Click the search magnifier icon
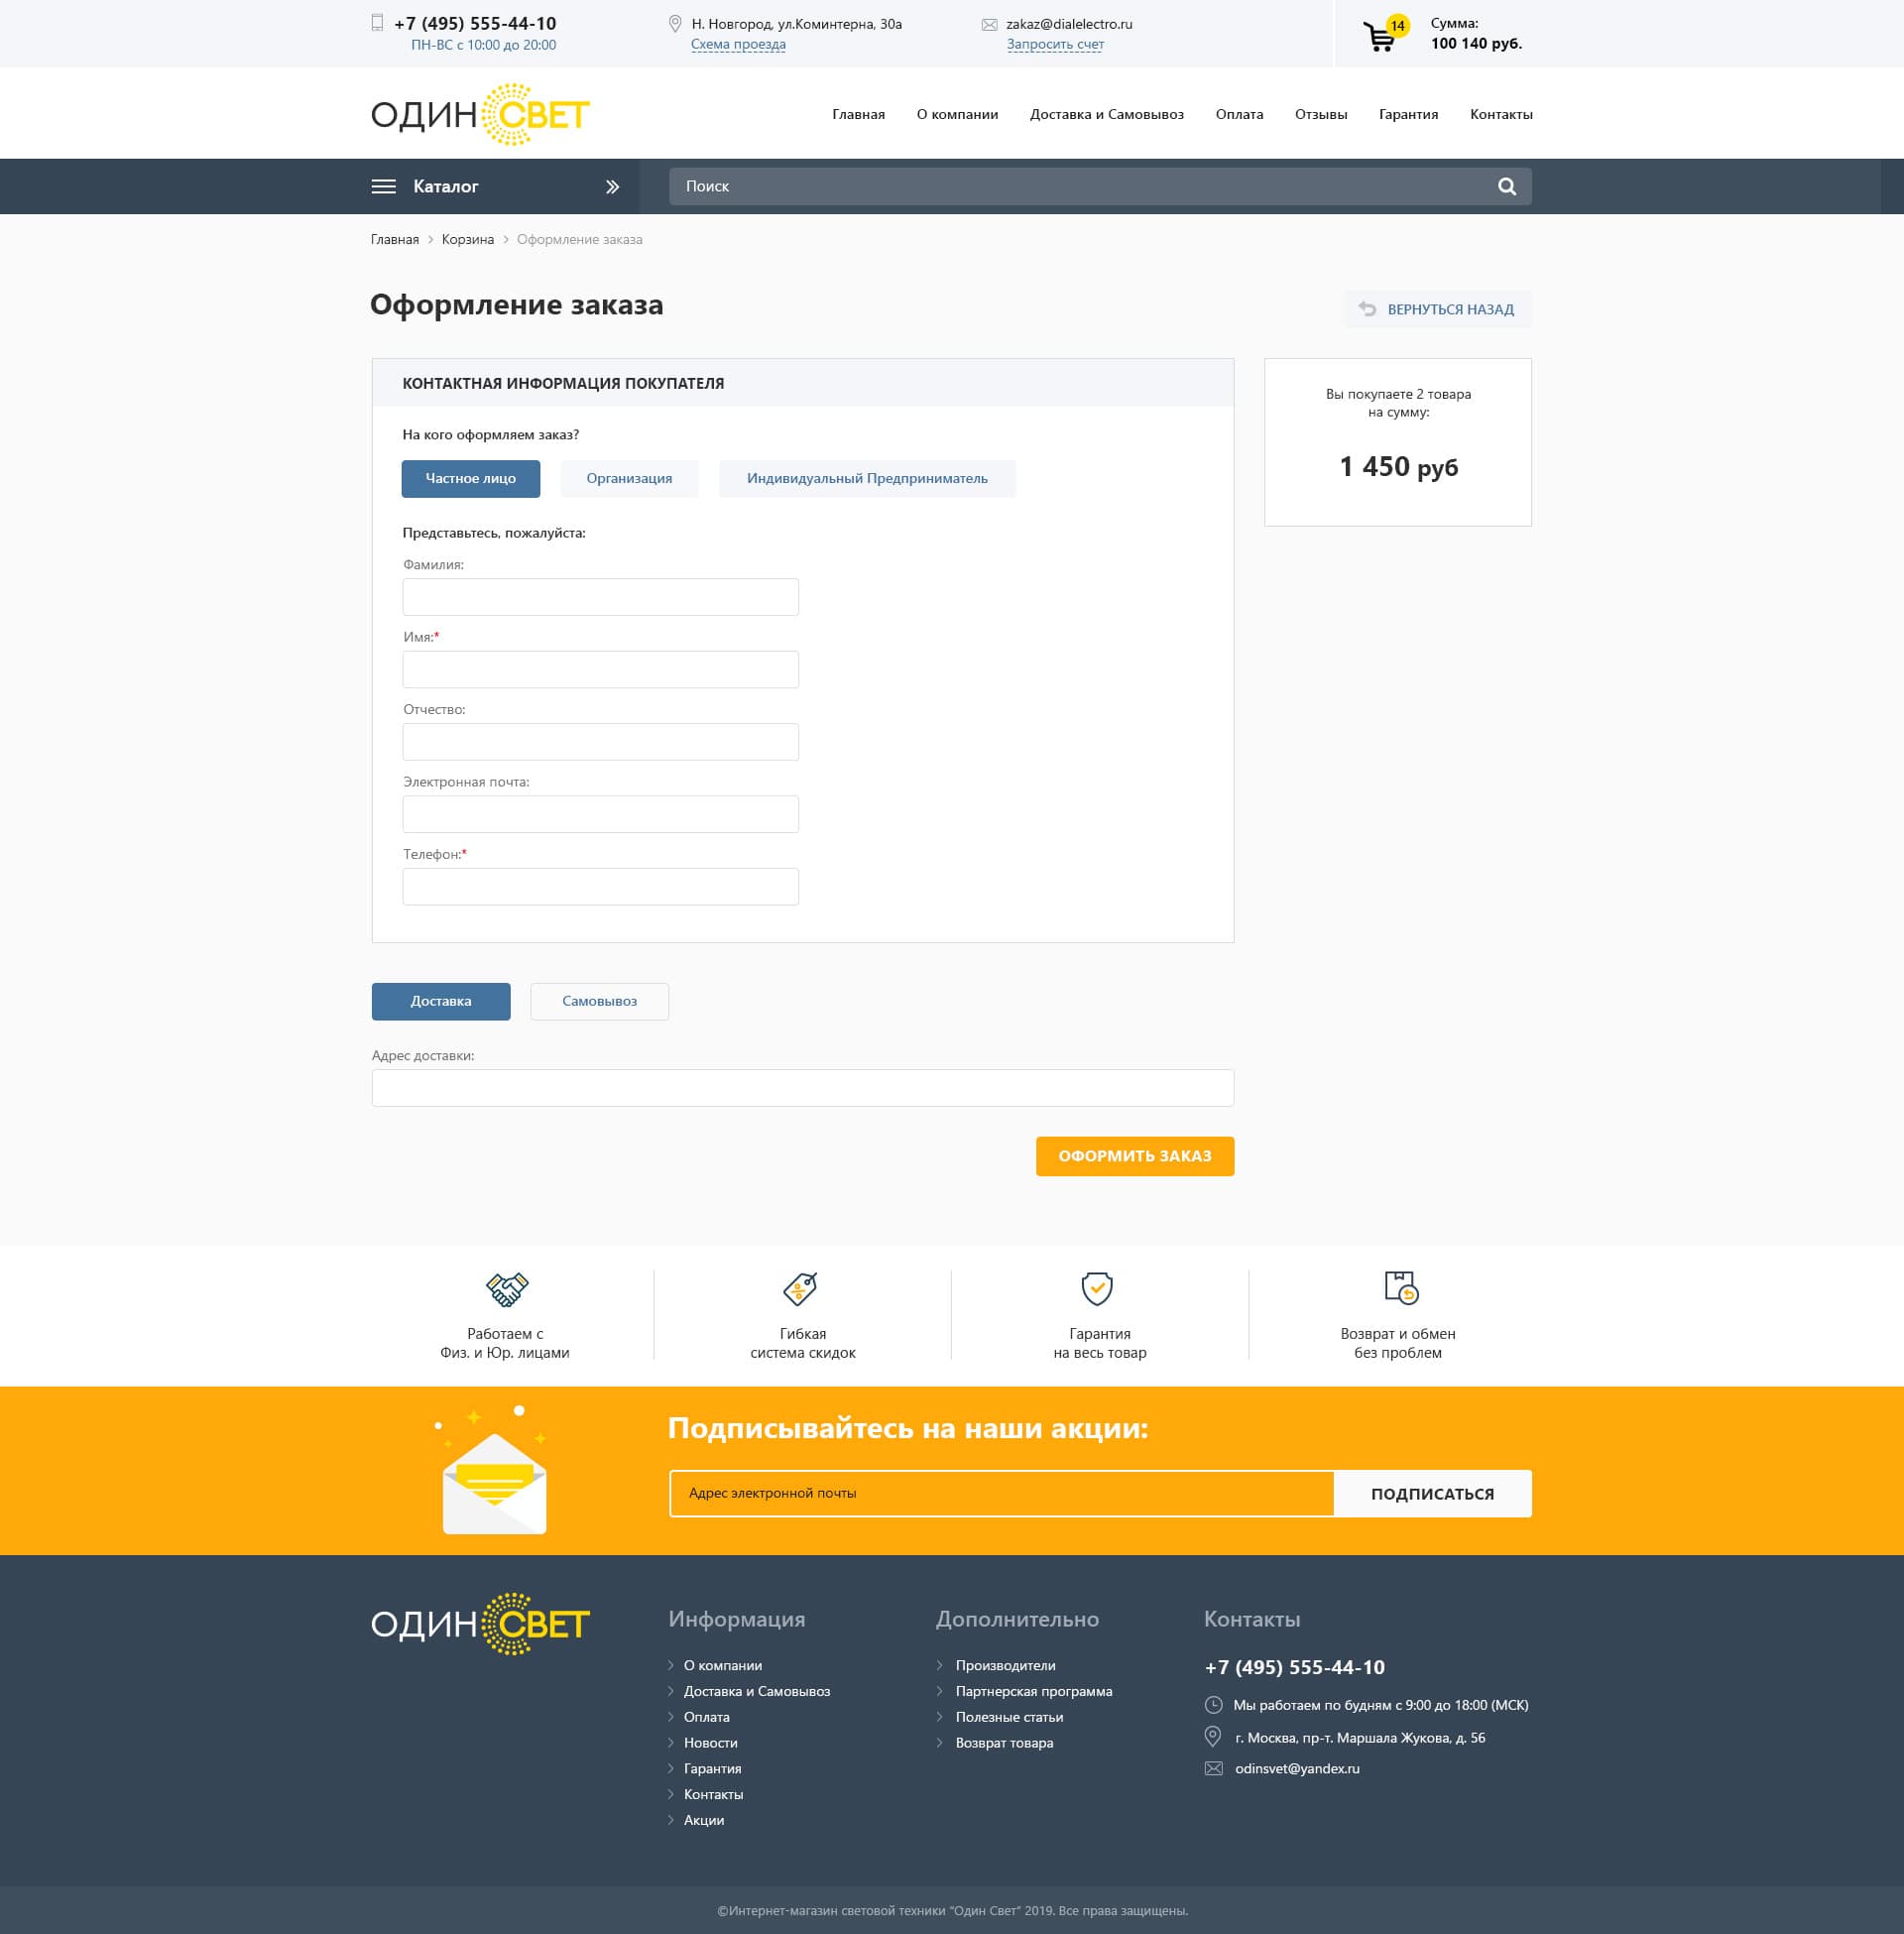The height and width of the screenshot is (1934, 1904). coord(1506,186)
